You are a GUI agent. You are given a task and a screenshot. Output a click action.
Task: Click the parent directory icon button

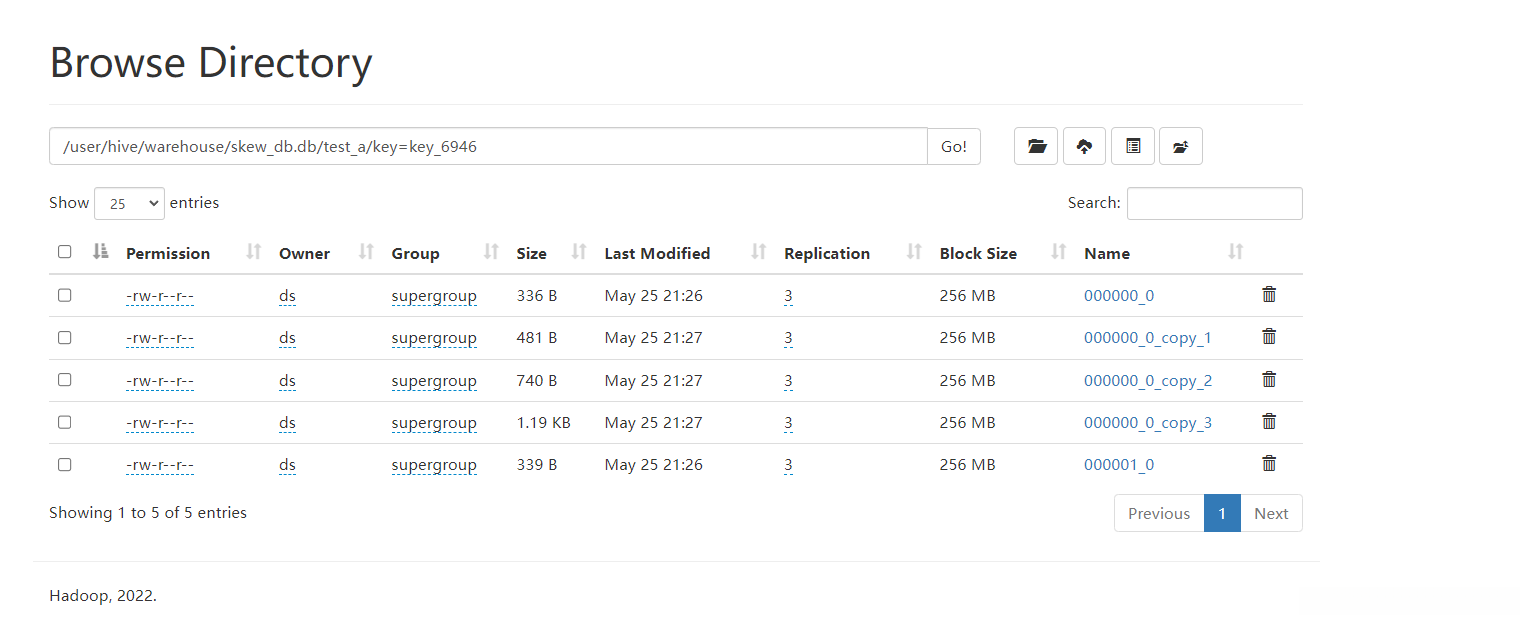tap(1181, 146)
